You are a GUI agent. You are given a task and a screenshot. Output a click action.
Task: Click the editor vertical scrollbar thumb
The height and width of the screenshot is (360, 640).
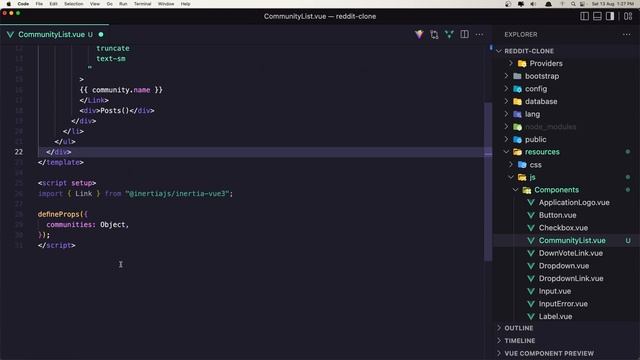[x=488, y=182]
